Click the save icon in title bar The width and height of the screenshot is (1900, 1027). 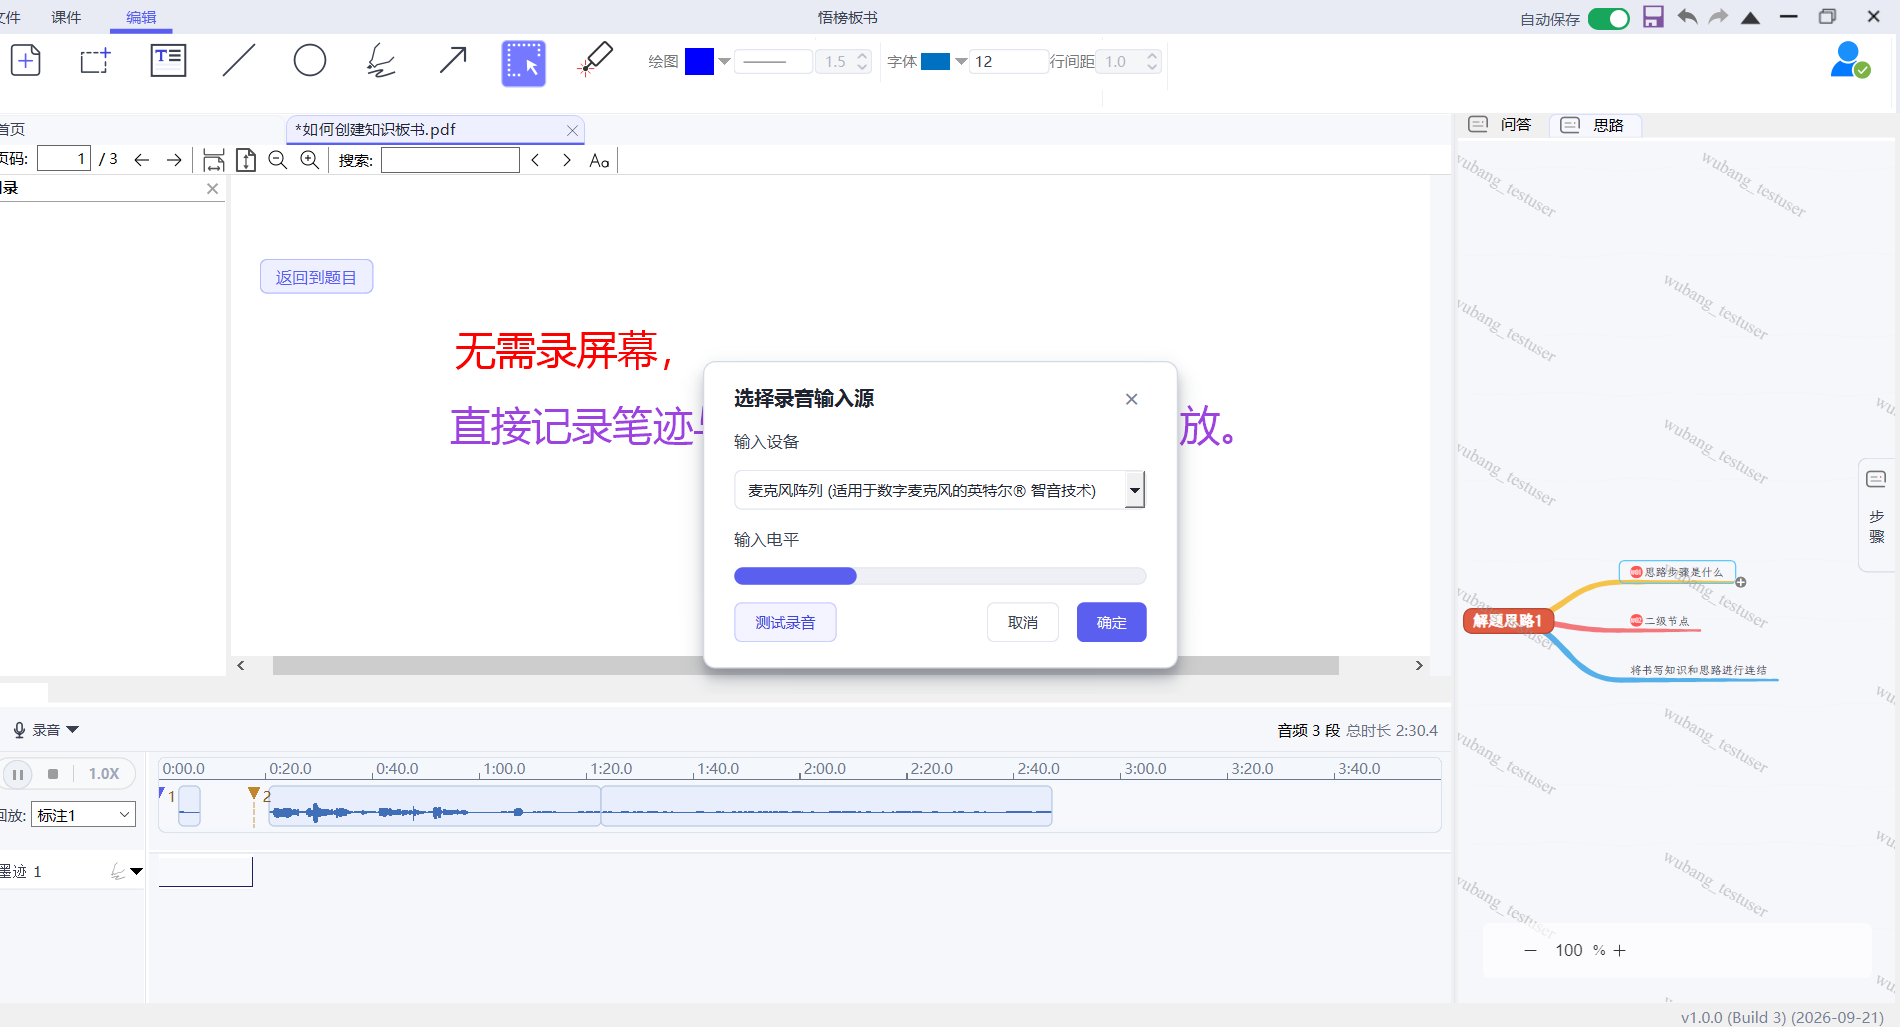click(x=1653, y=17)
